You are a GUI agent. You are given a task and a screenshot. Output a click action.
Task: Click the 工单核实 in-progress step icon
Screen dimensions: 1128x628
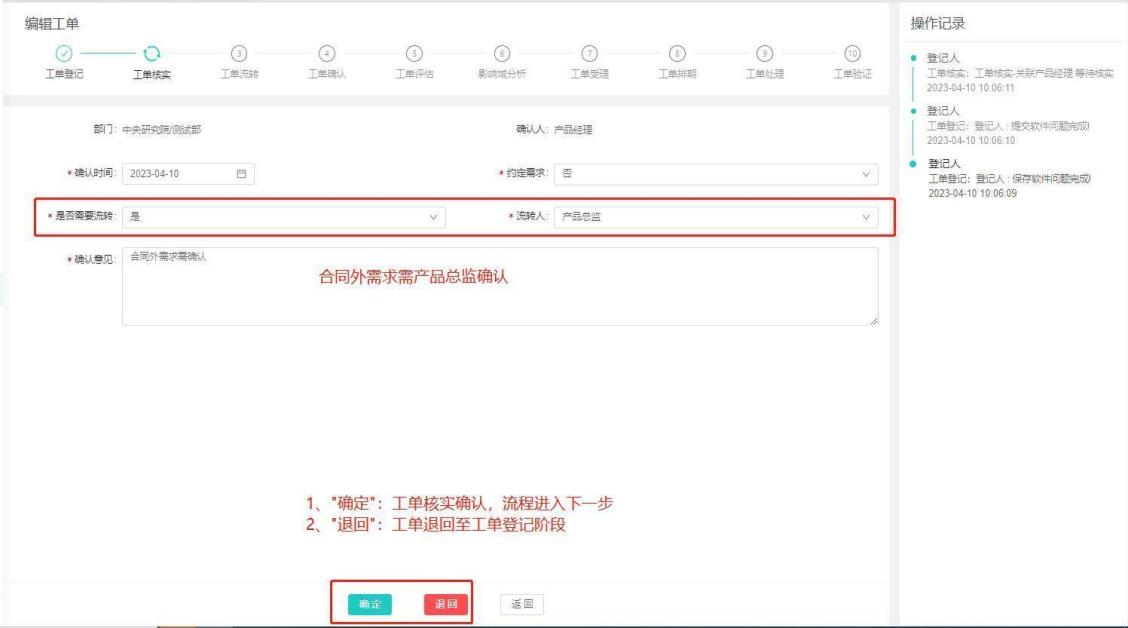coord(151,53)
